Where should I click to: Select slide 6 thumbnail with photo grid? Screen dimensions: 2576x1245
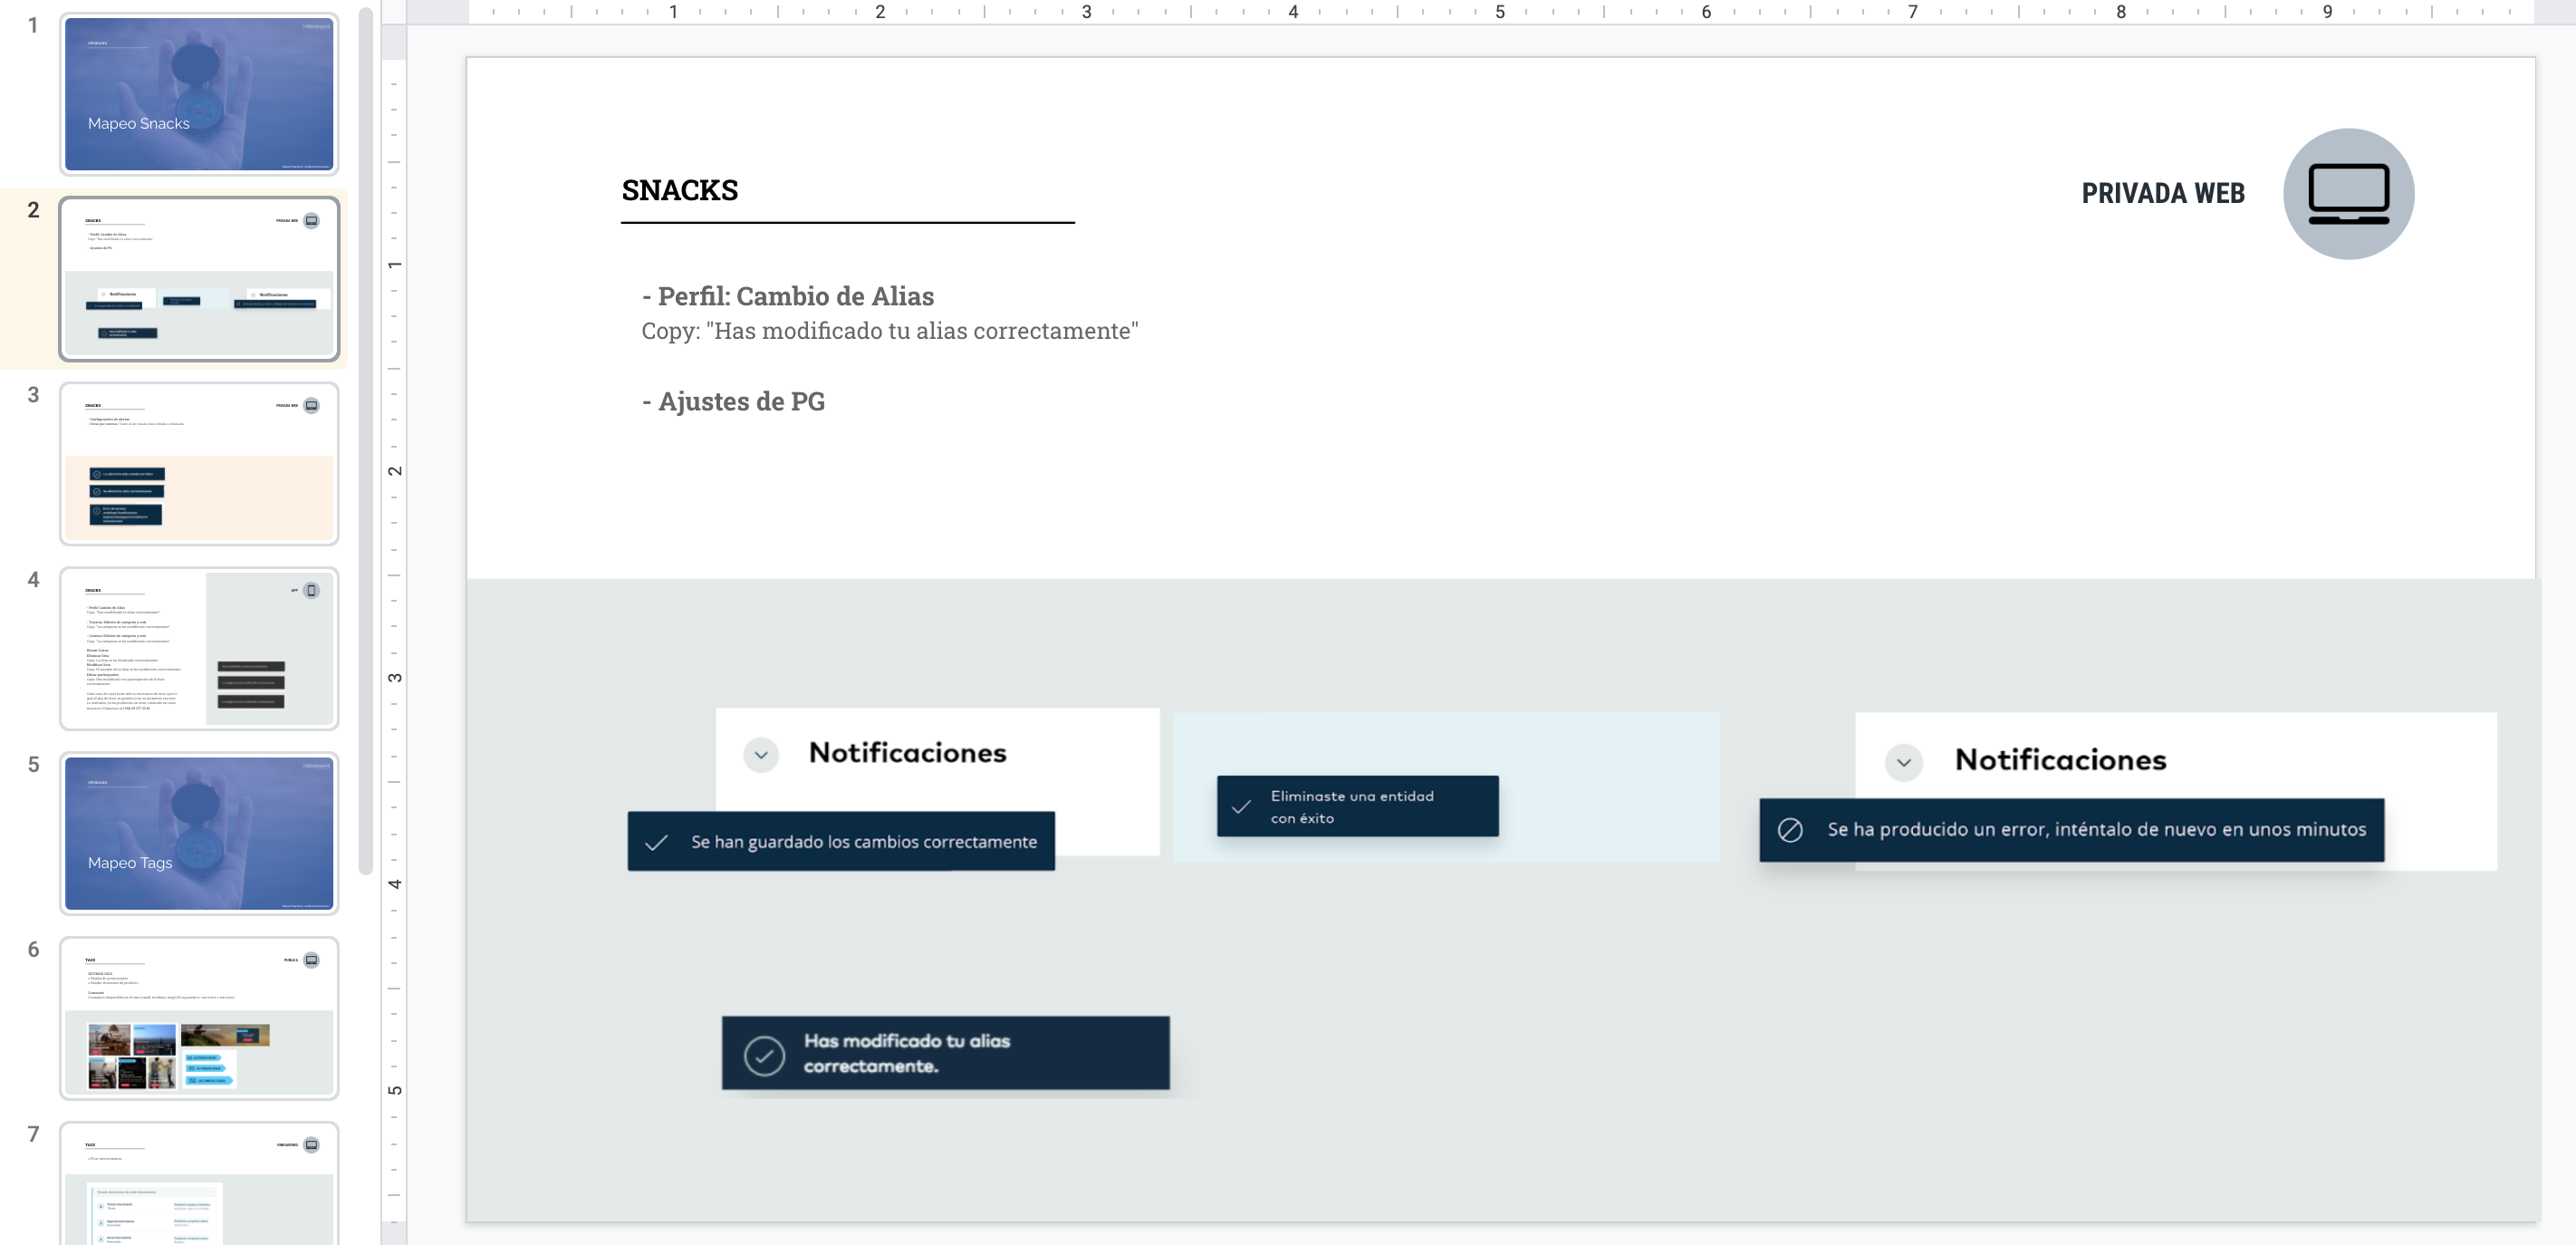[x=199, y=1018]
